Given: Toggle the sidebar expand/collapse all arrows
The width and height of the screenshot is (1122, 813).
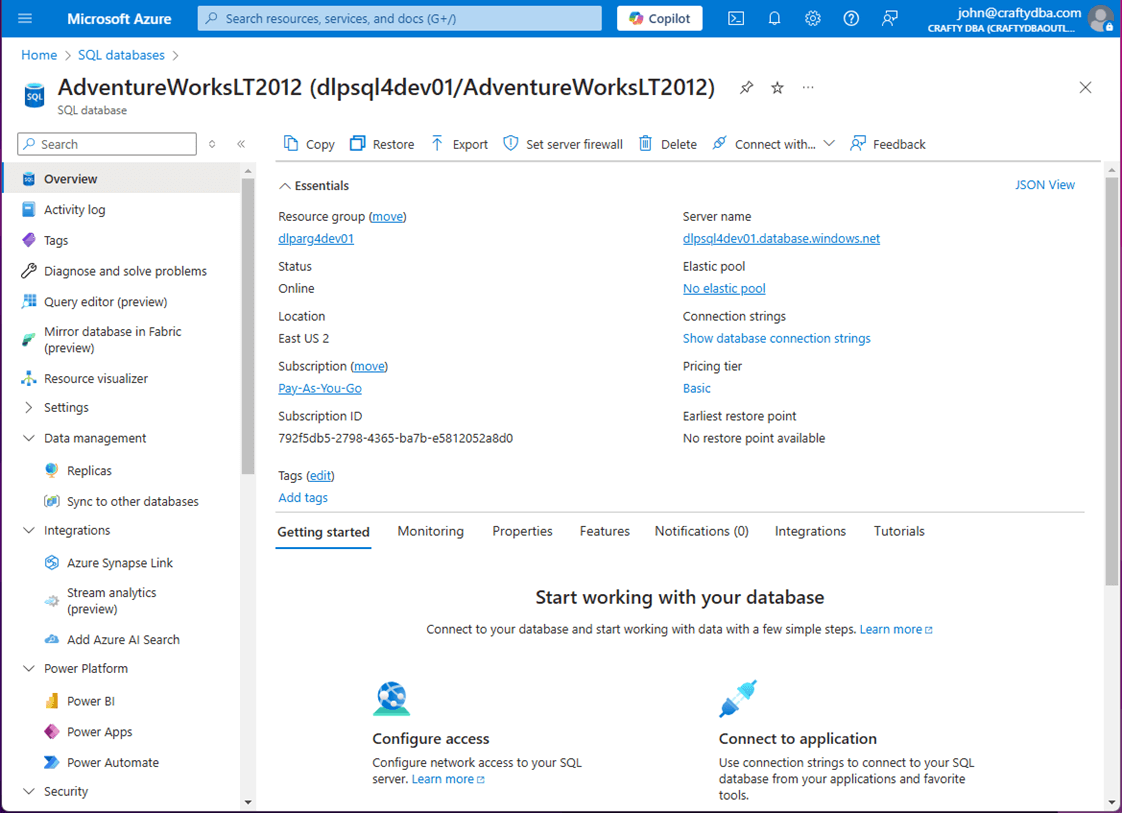Looking at the screenshot, I should click(212, 144).
